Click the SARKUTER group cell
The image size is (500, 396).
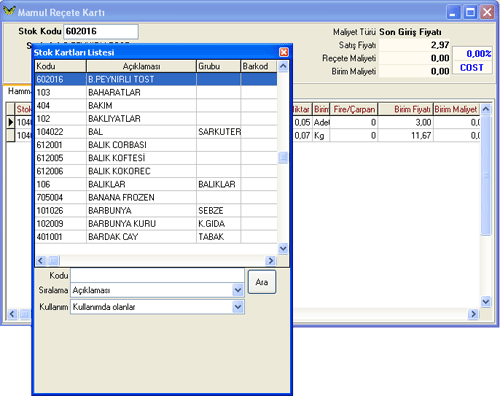(x=219, y=132)
